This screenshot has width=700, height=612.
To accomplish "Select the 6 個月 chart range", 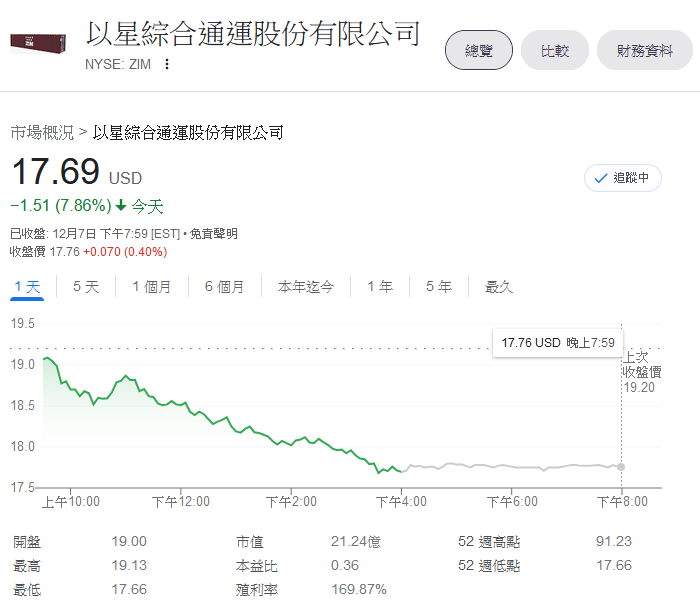I will pyautogui.click(x=224, y=287).
